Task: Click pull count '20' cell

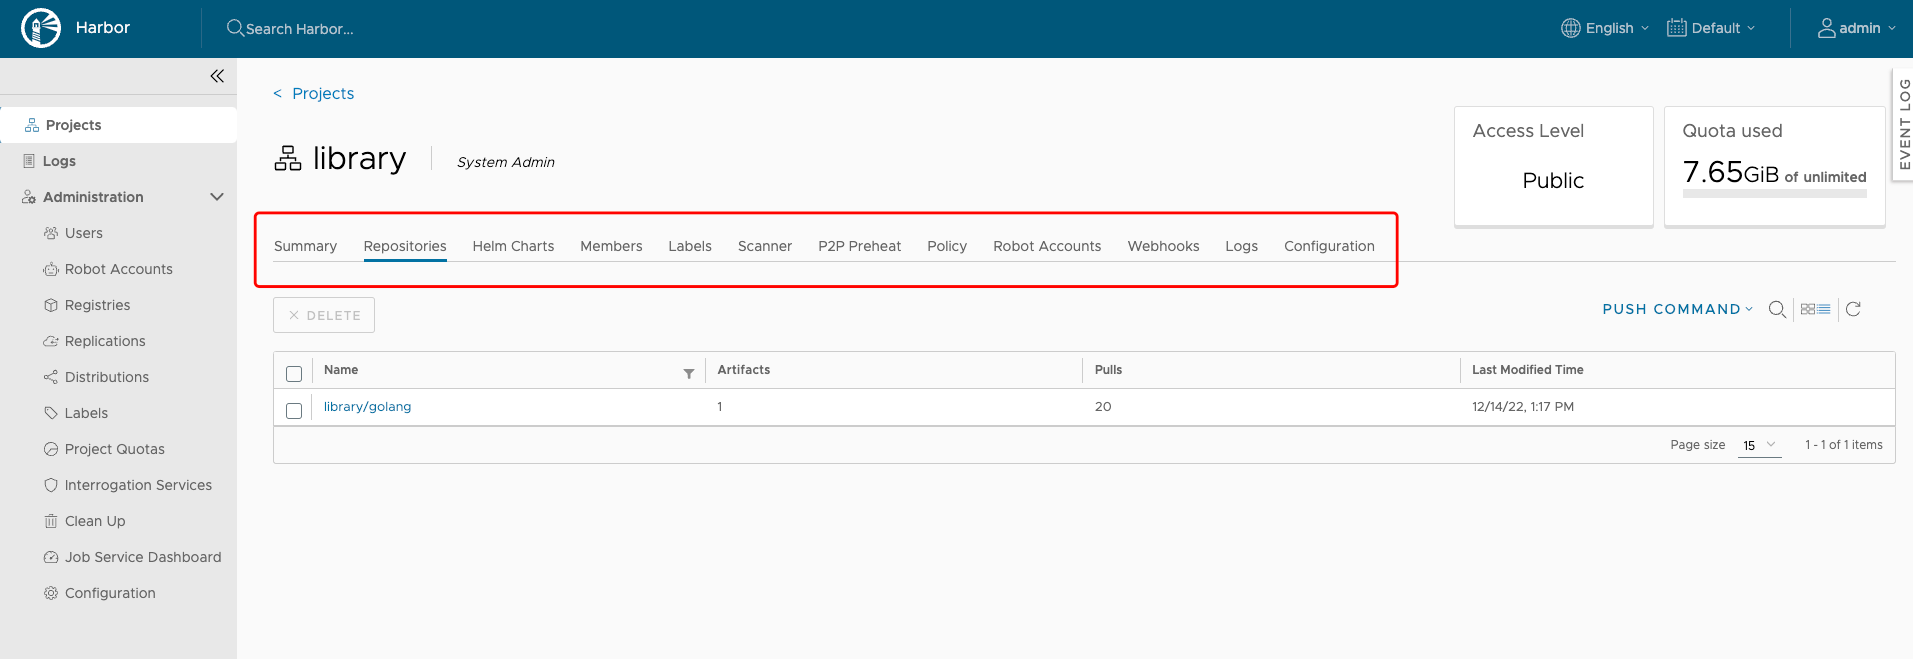Action: [x=1103, y=407]
